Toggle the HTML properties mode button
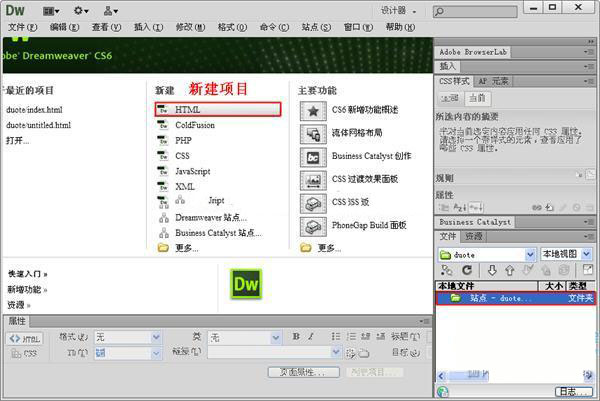 pyautogui.click(x=24, y=338)
